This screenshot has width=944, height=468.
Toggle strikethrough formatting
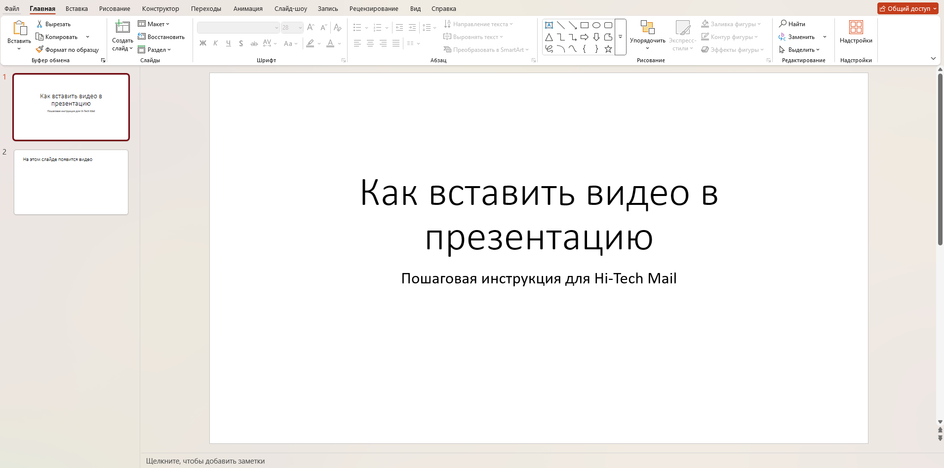pyautogui.click(x=253, y=43)
